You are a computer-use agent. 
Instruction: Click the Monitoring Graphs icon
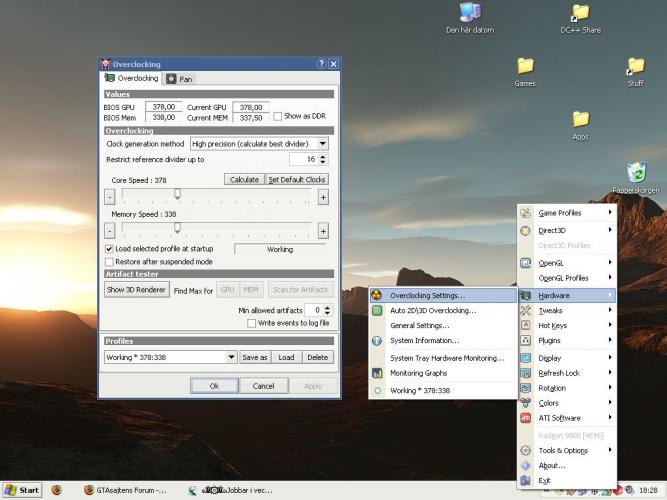377,373
